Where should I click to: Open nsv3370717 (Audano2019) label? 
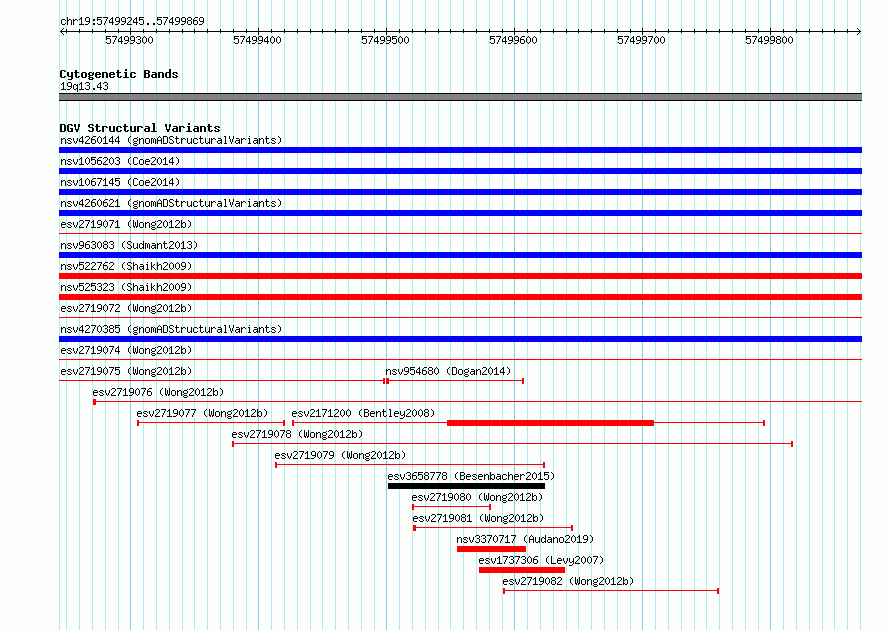(525, 539)
